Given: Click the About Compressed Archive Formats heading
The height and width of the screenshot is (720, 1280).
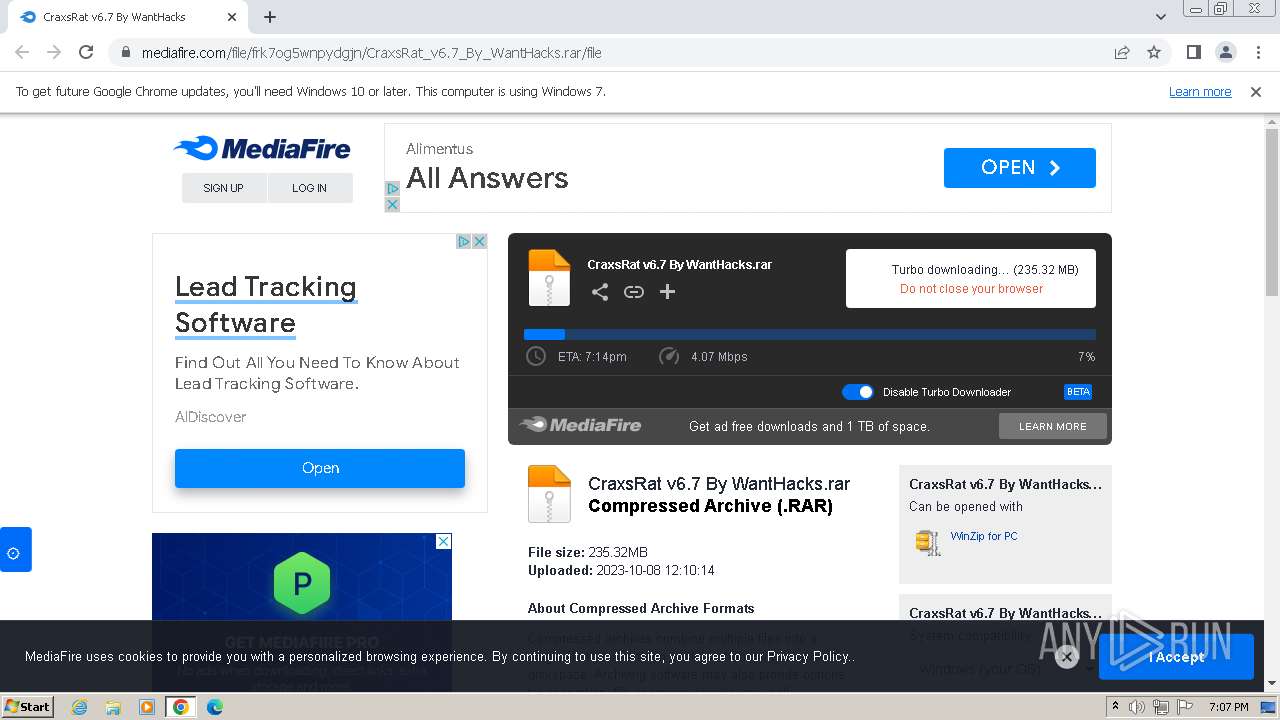Looking at the screenshot, I should (641, 608).
